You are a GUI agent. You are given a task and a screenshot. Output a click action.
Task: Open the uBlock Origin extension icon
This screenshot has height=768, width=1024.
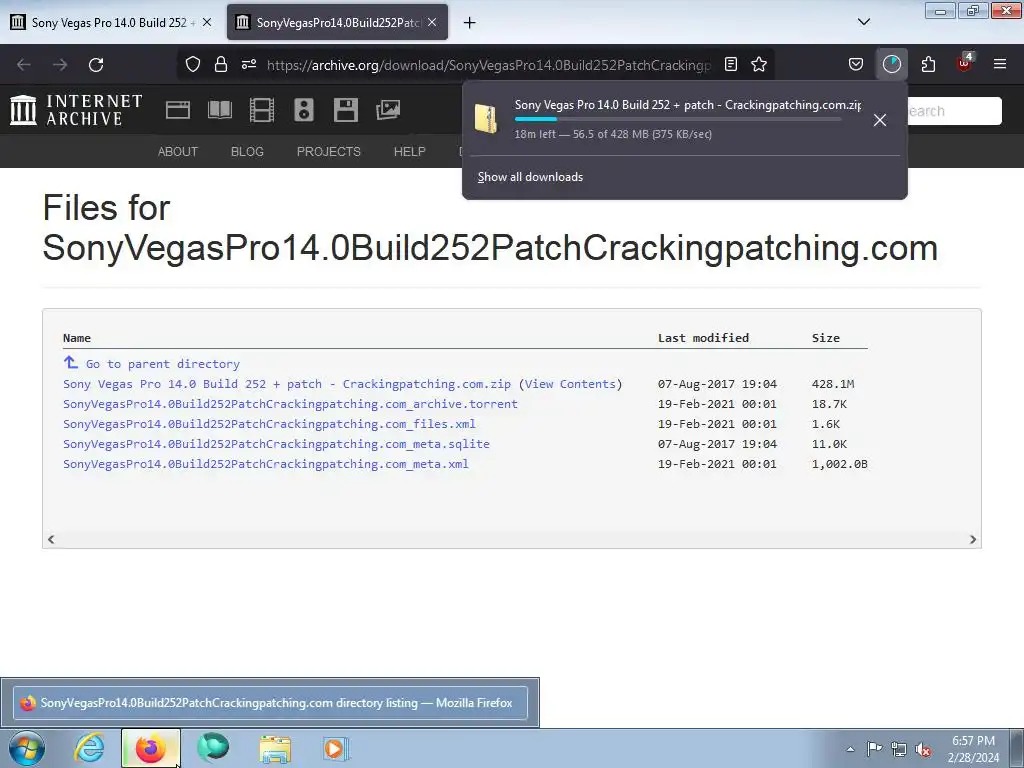pyautogui.click(x=965, y=63)
